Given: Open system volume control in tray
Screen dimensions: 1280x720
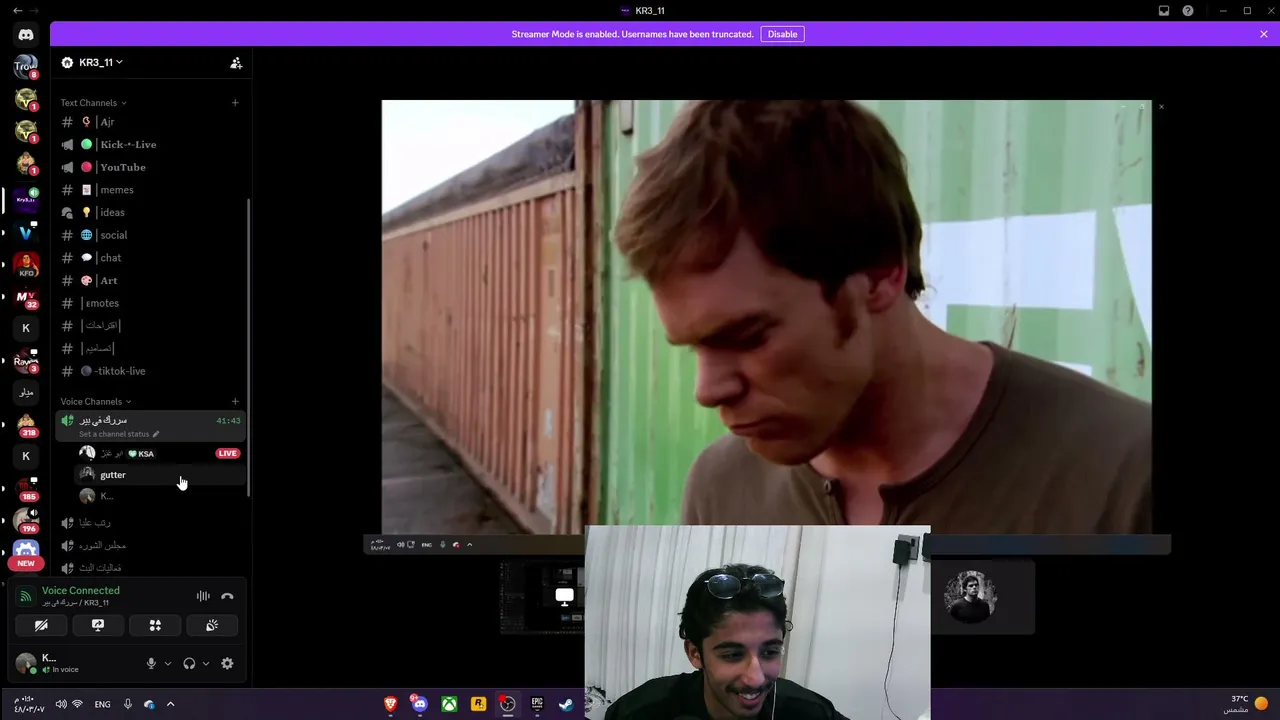Looking at the screenshot, I should pos(61,704).
